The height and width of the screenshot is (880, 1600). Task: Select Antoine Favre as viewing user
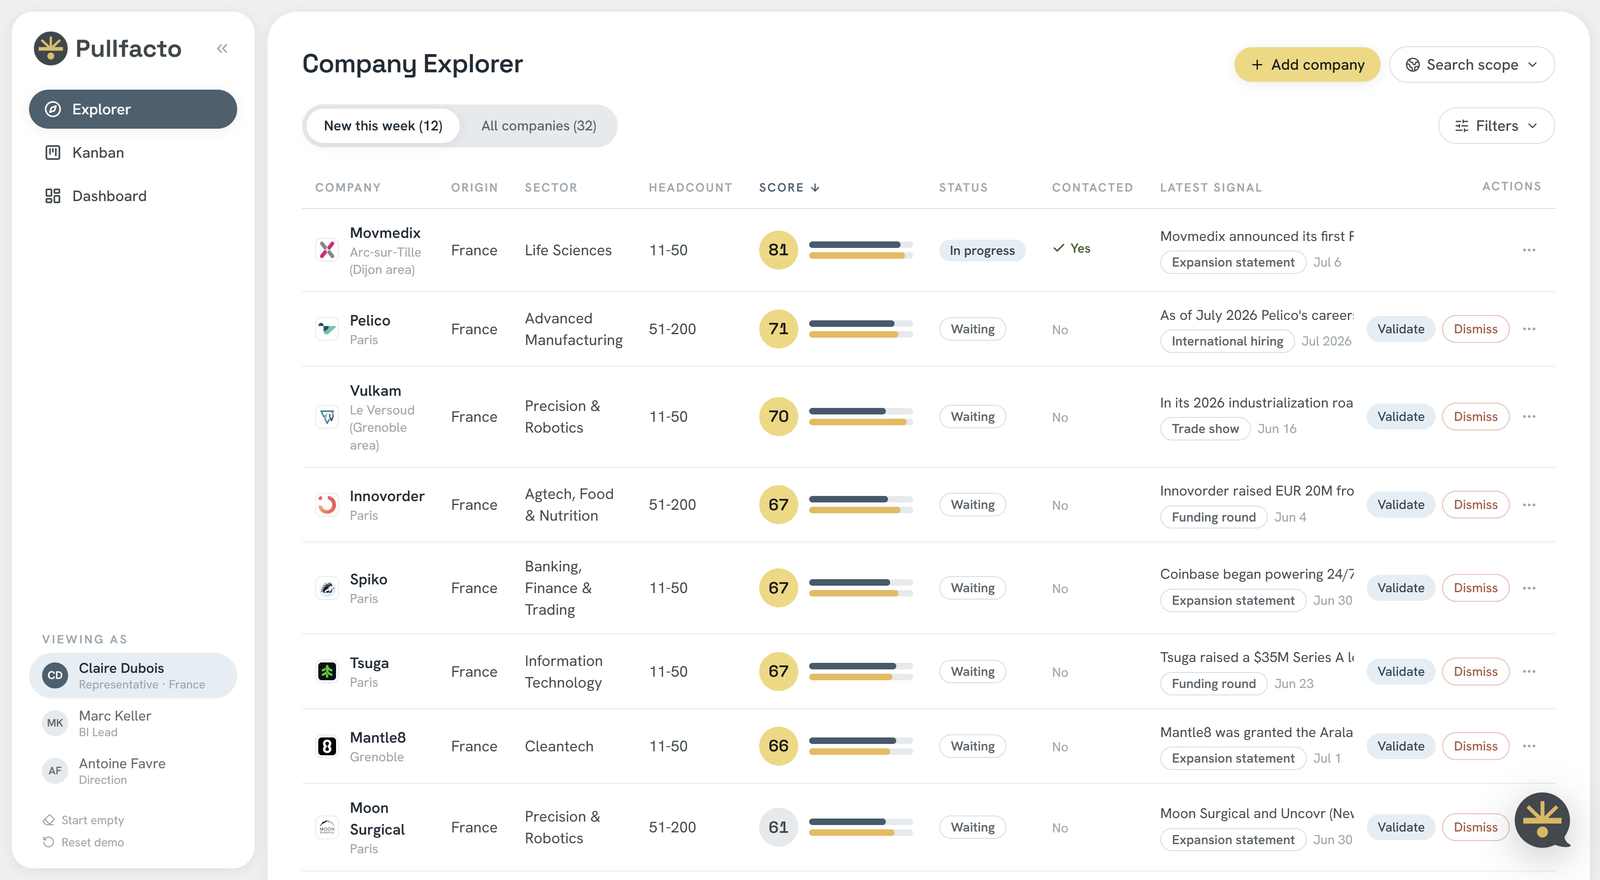(x=133, y=771)
